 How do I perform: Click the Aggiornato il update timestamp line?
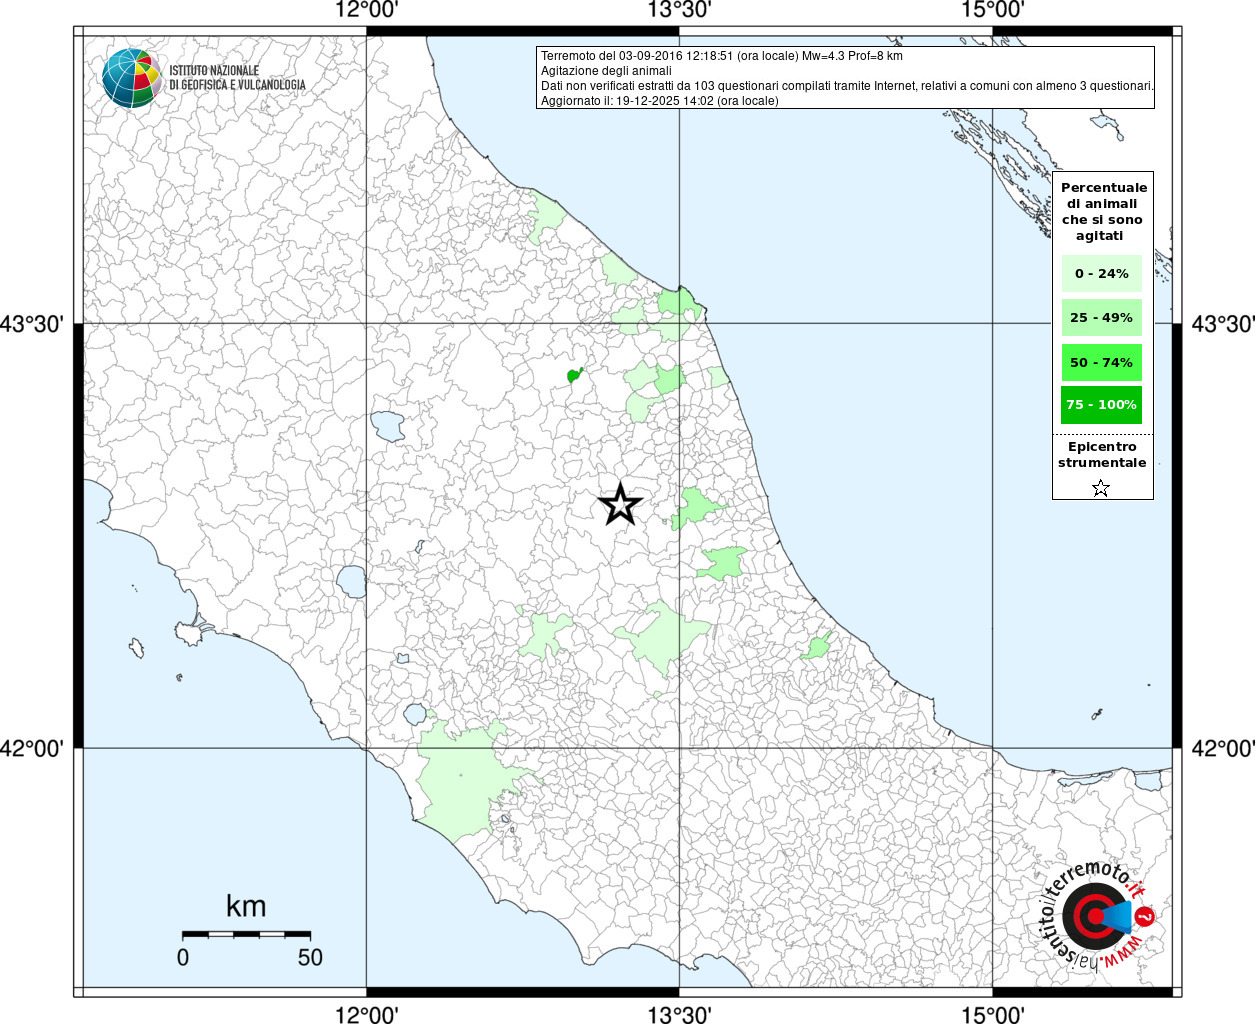659,101
